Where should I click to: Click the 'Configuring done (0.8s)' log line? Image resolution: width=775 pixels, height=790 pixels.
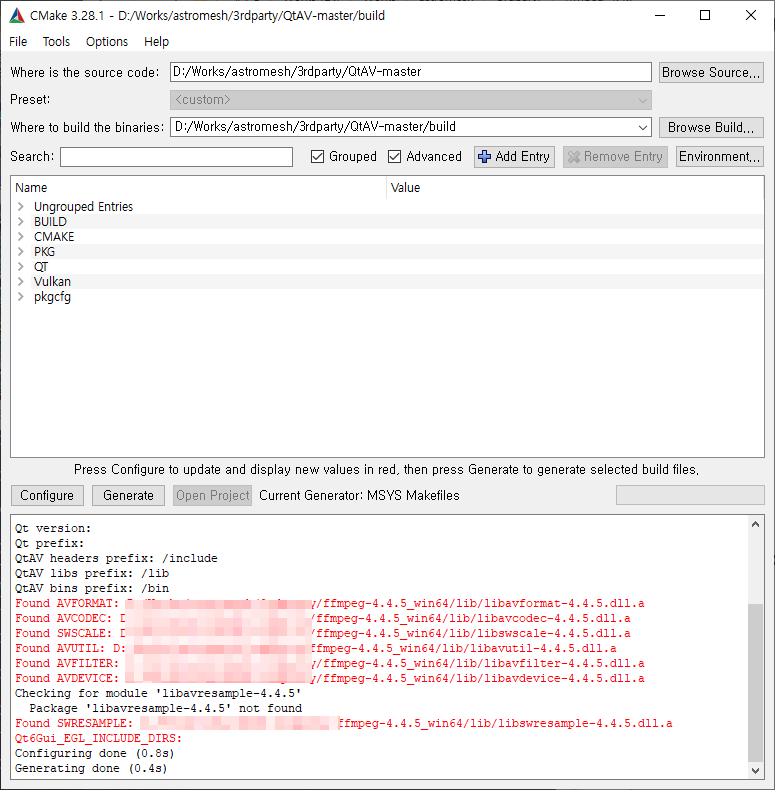(95, 753)
